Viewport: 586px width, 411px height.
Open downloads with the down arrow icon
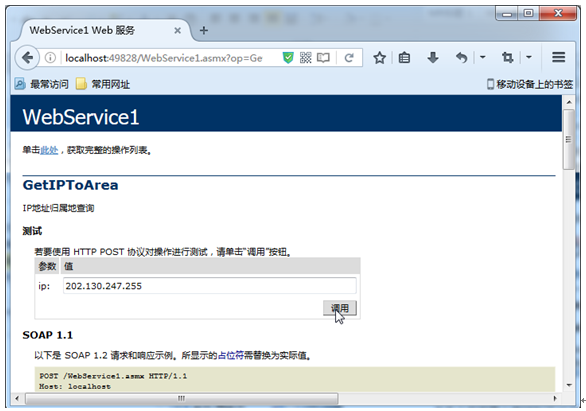coord(433,58)
